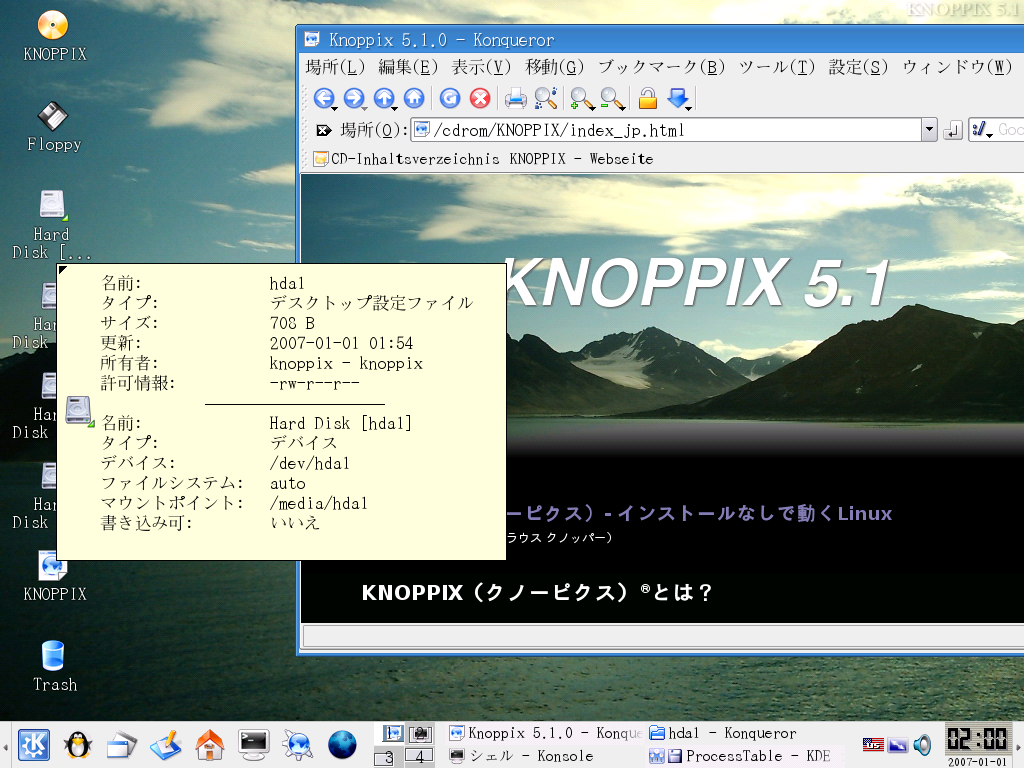Switch to virtual desktop 2 in pager
This screenshot has height=768, width=1024.
(x=420, y=734)
